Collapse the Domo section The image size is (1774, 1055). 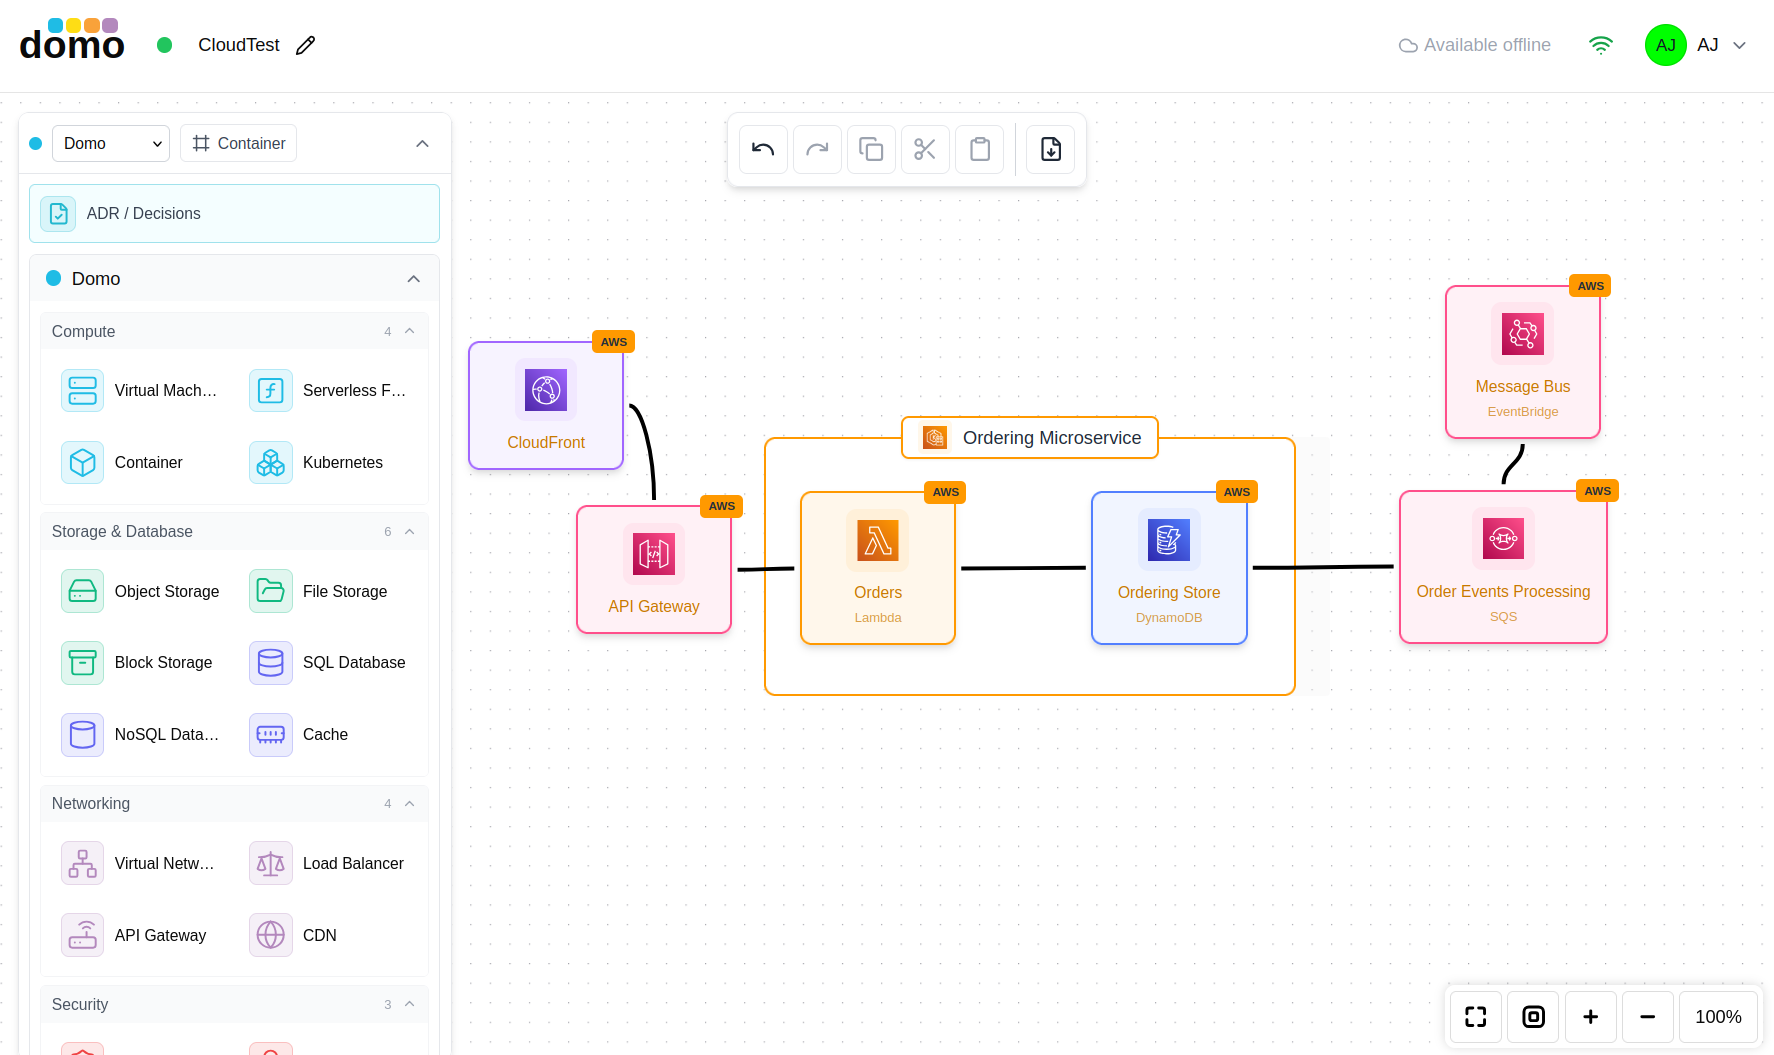point(414,279)
